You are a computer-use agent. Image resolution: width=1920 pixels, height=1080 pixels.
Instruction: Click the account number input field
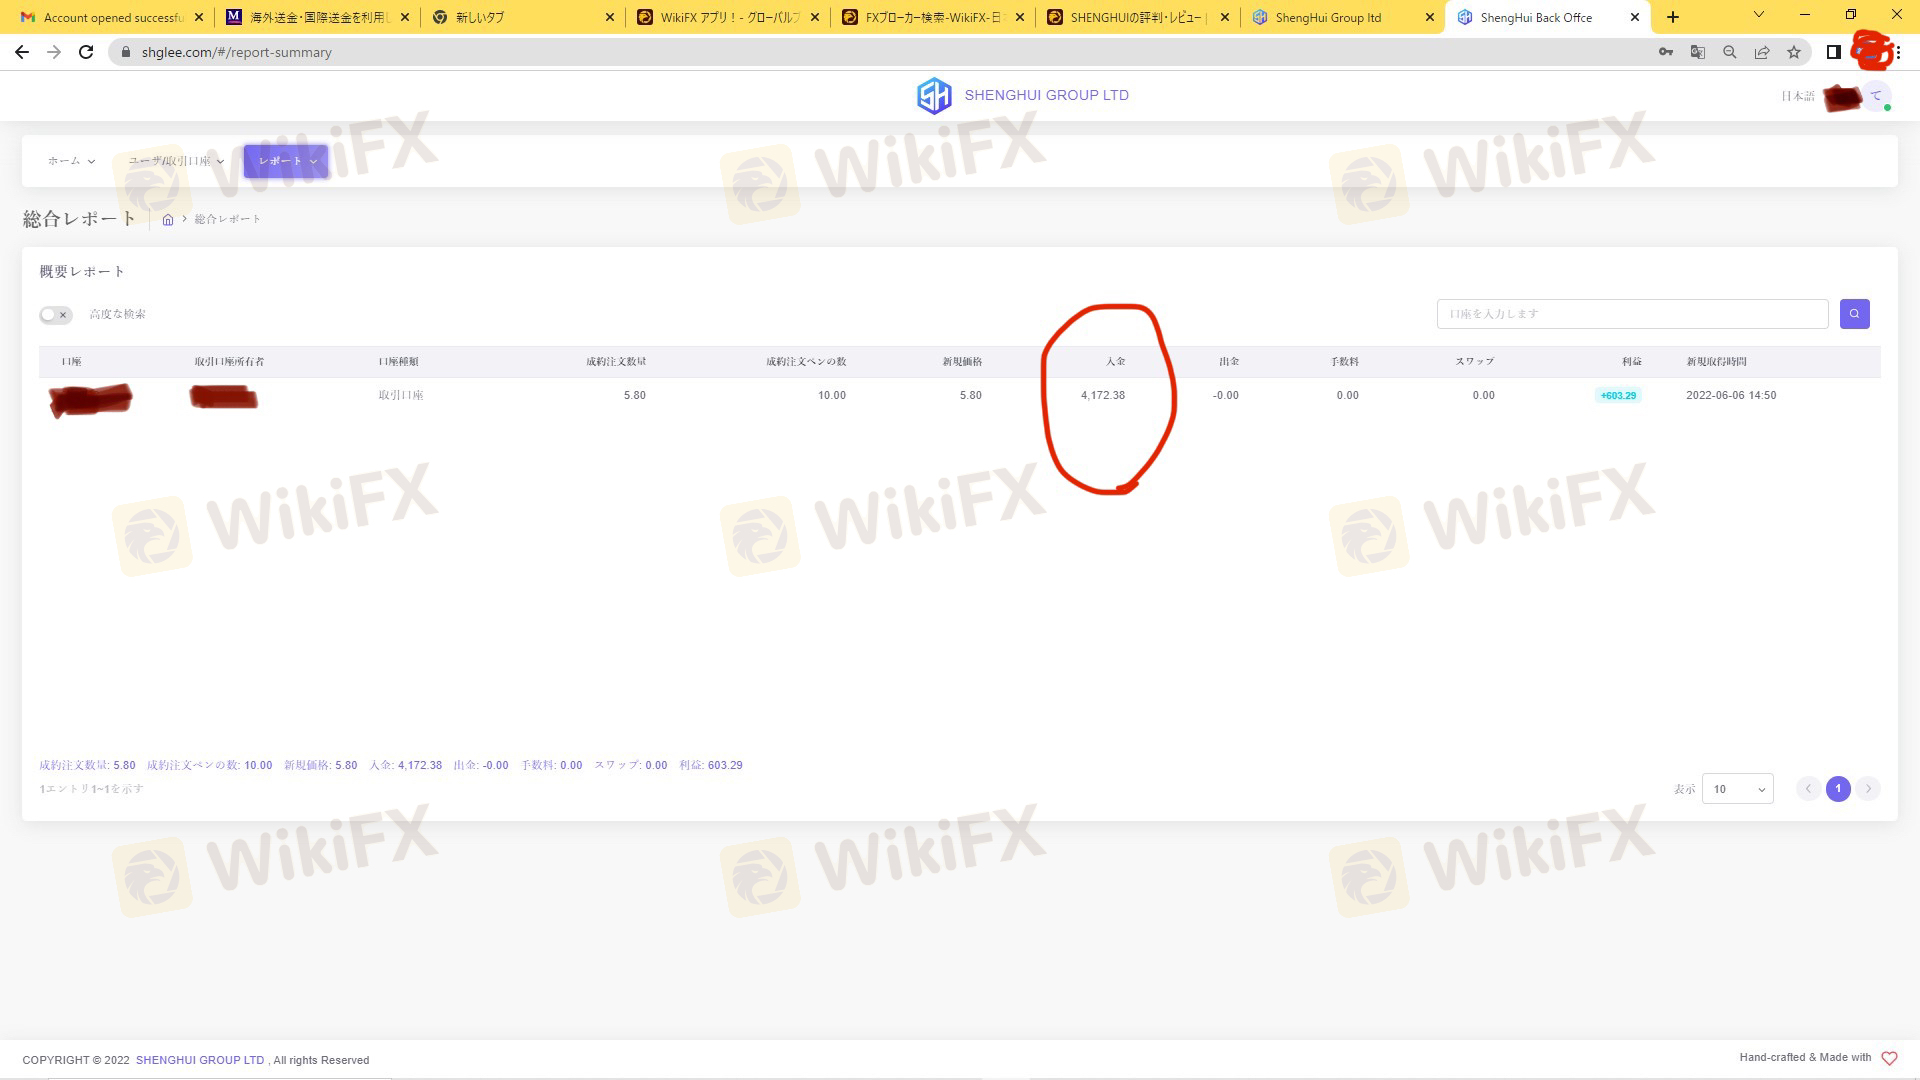[1632, 314]
